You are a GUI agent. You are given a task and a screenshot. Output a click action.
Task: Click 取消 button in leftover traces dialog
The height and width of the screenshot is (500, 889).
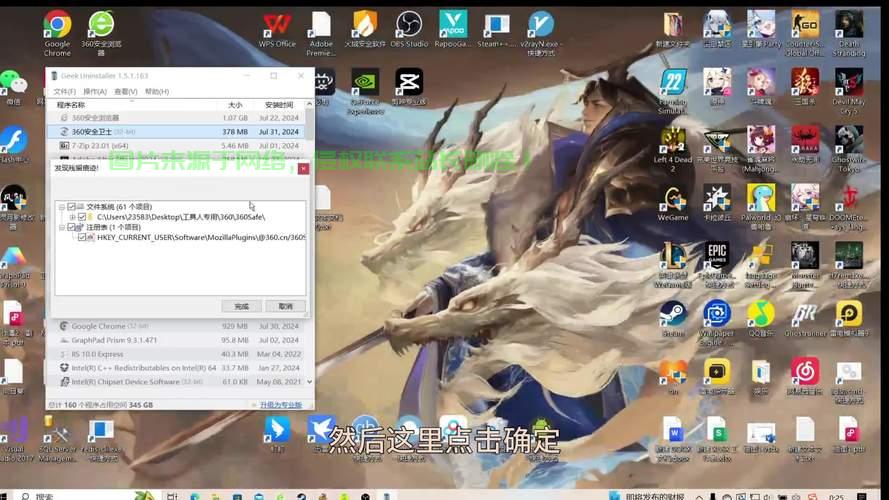(285, 306)
